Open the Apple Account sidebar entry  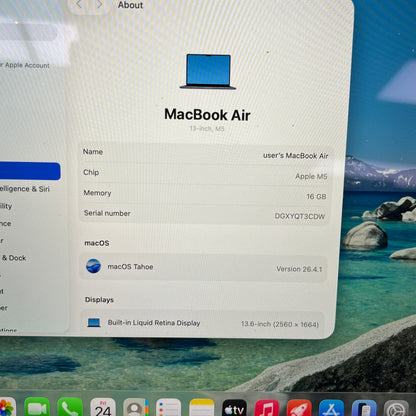[x=25, y=65]
